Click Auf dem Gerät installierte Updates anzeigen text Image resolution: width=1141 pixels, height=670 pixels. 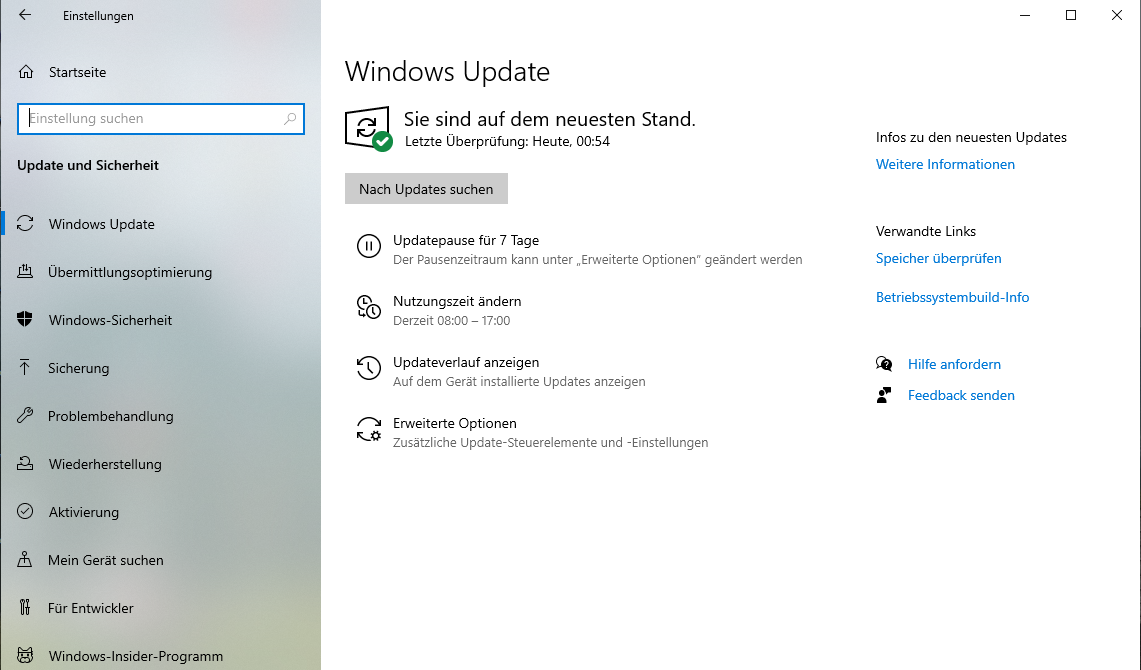click(x=519, y=381)
